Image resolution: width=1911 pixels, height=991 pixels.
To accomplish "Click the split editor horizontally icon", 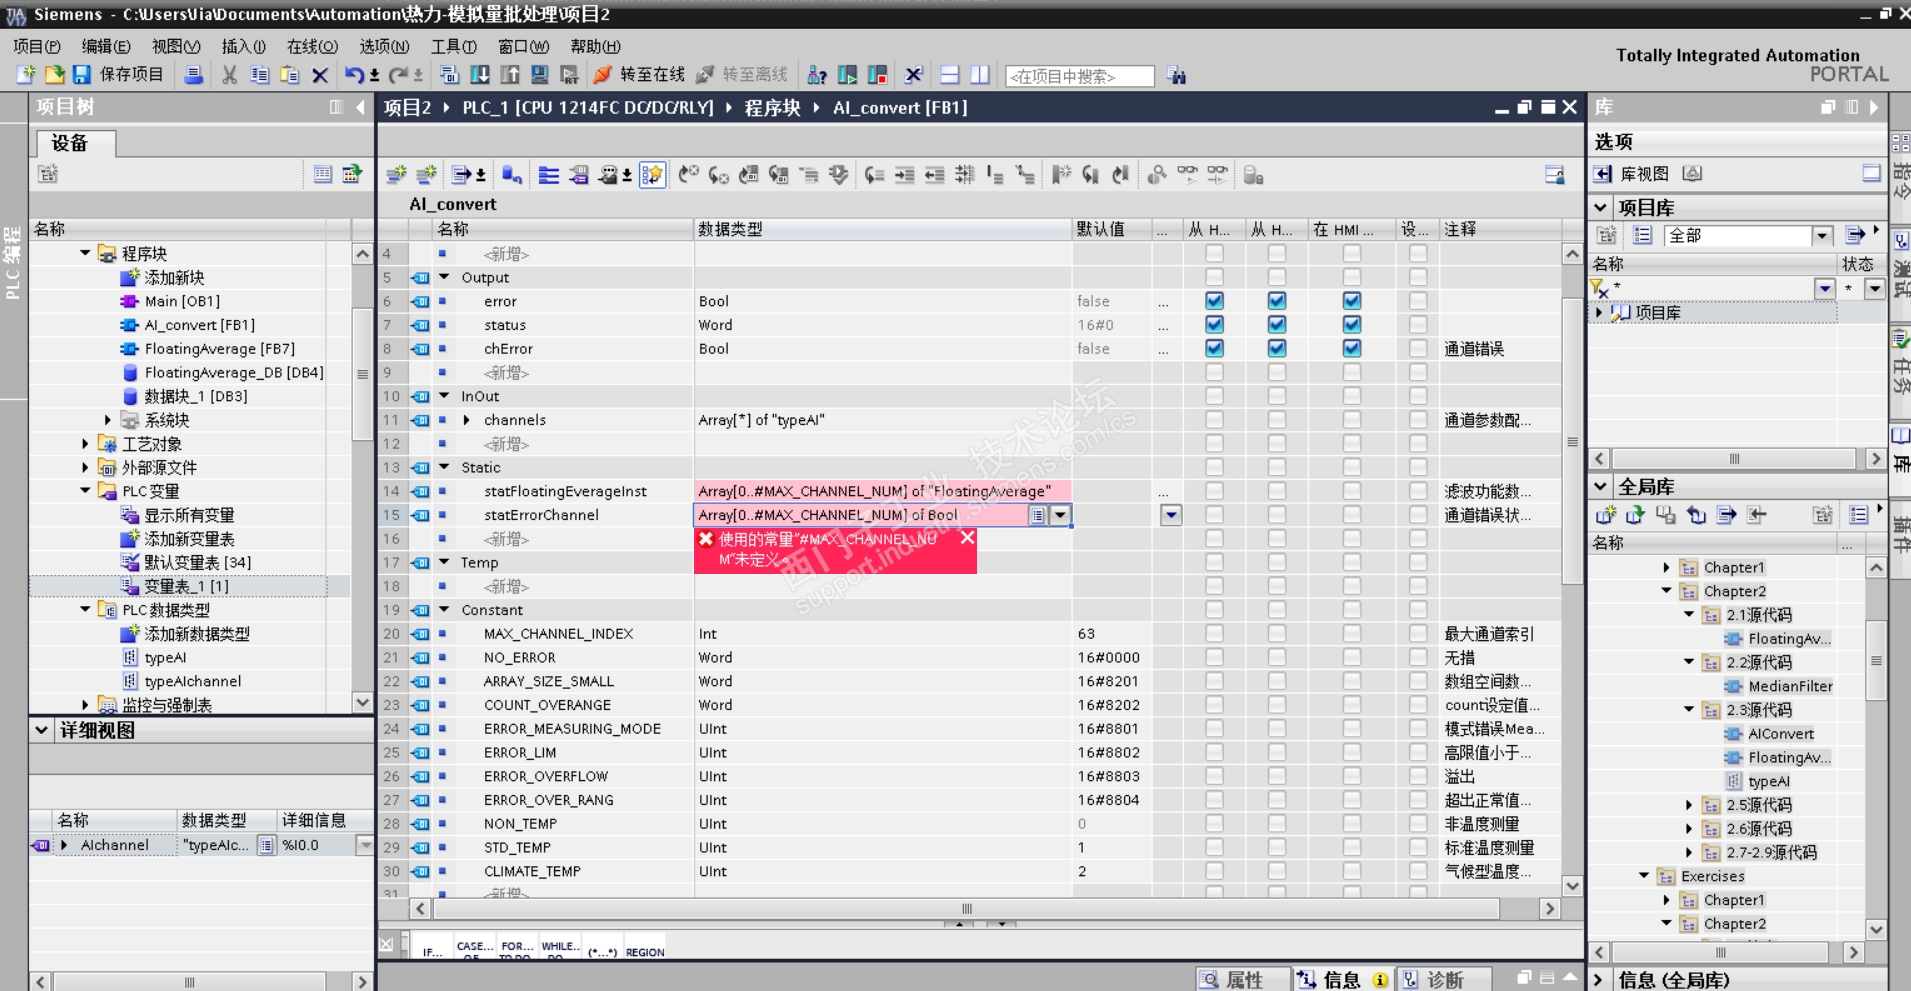I will coord(950,75).
